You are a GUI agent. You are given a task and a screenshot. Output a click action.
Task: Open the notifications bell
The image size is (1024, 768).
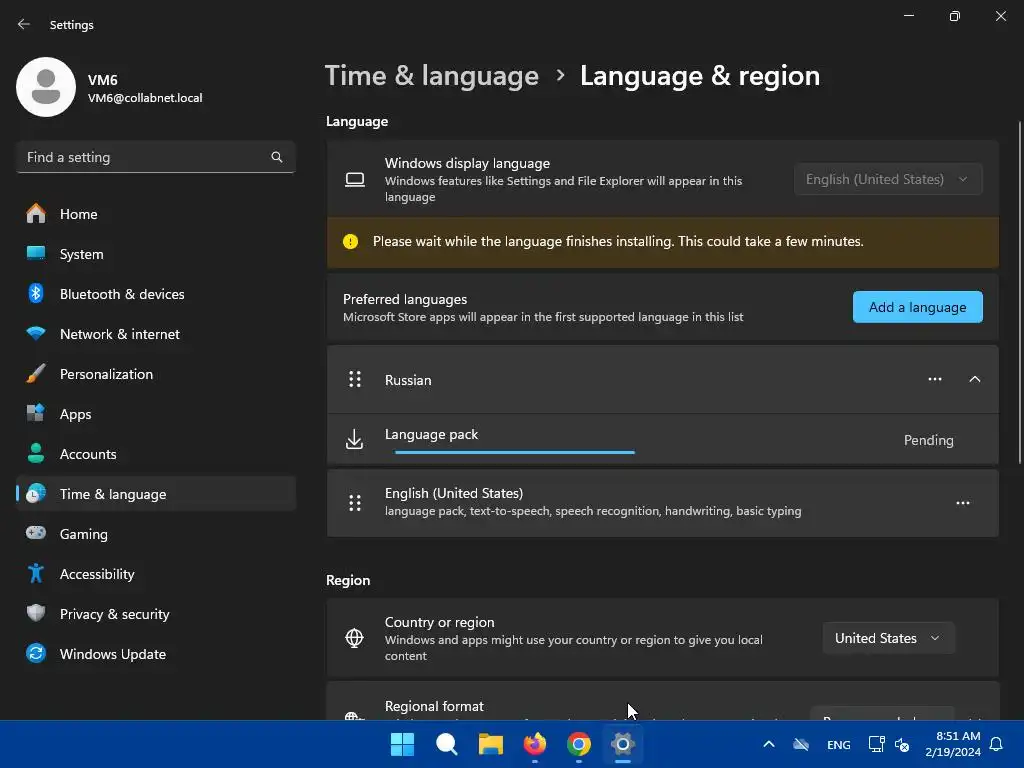[x=997, y=744]
